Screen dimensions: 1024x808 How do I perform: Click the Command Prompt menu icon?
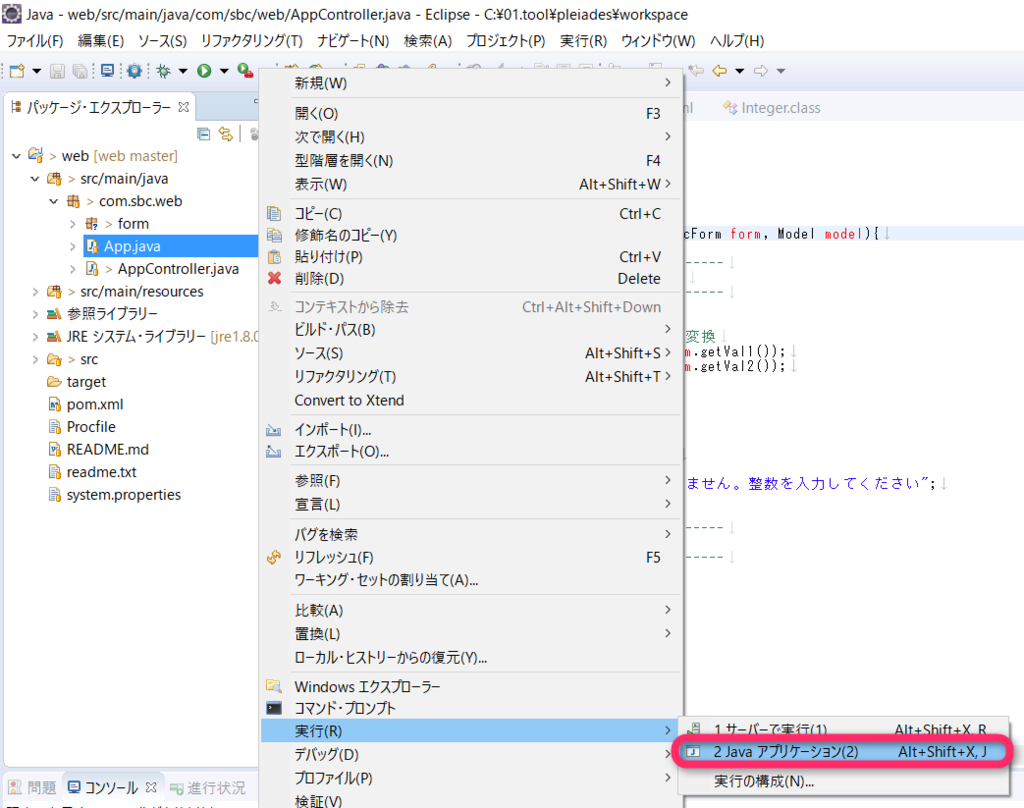click(274, 708)
